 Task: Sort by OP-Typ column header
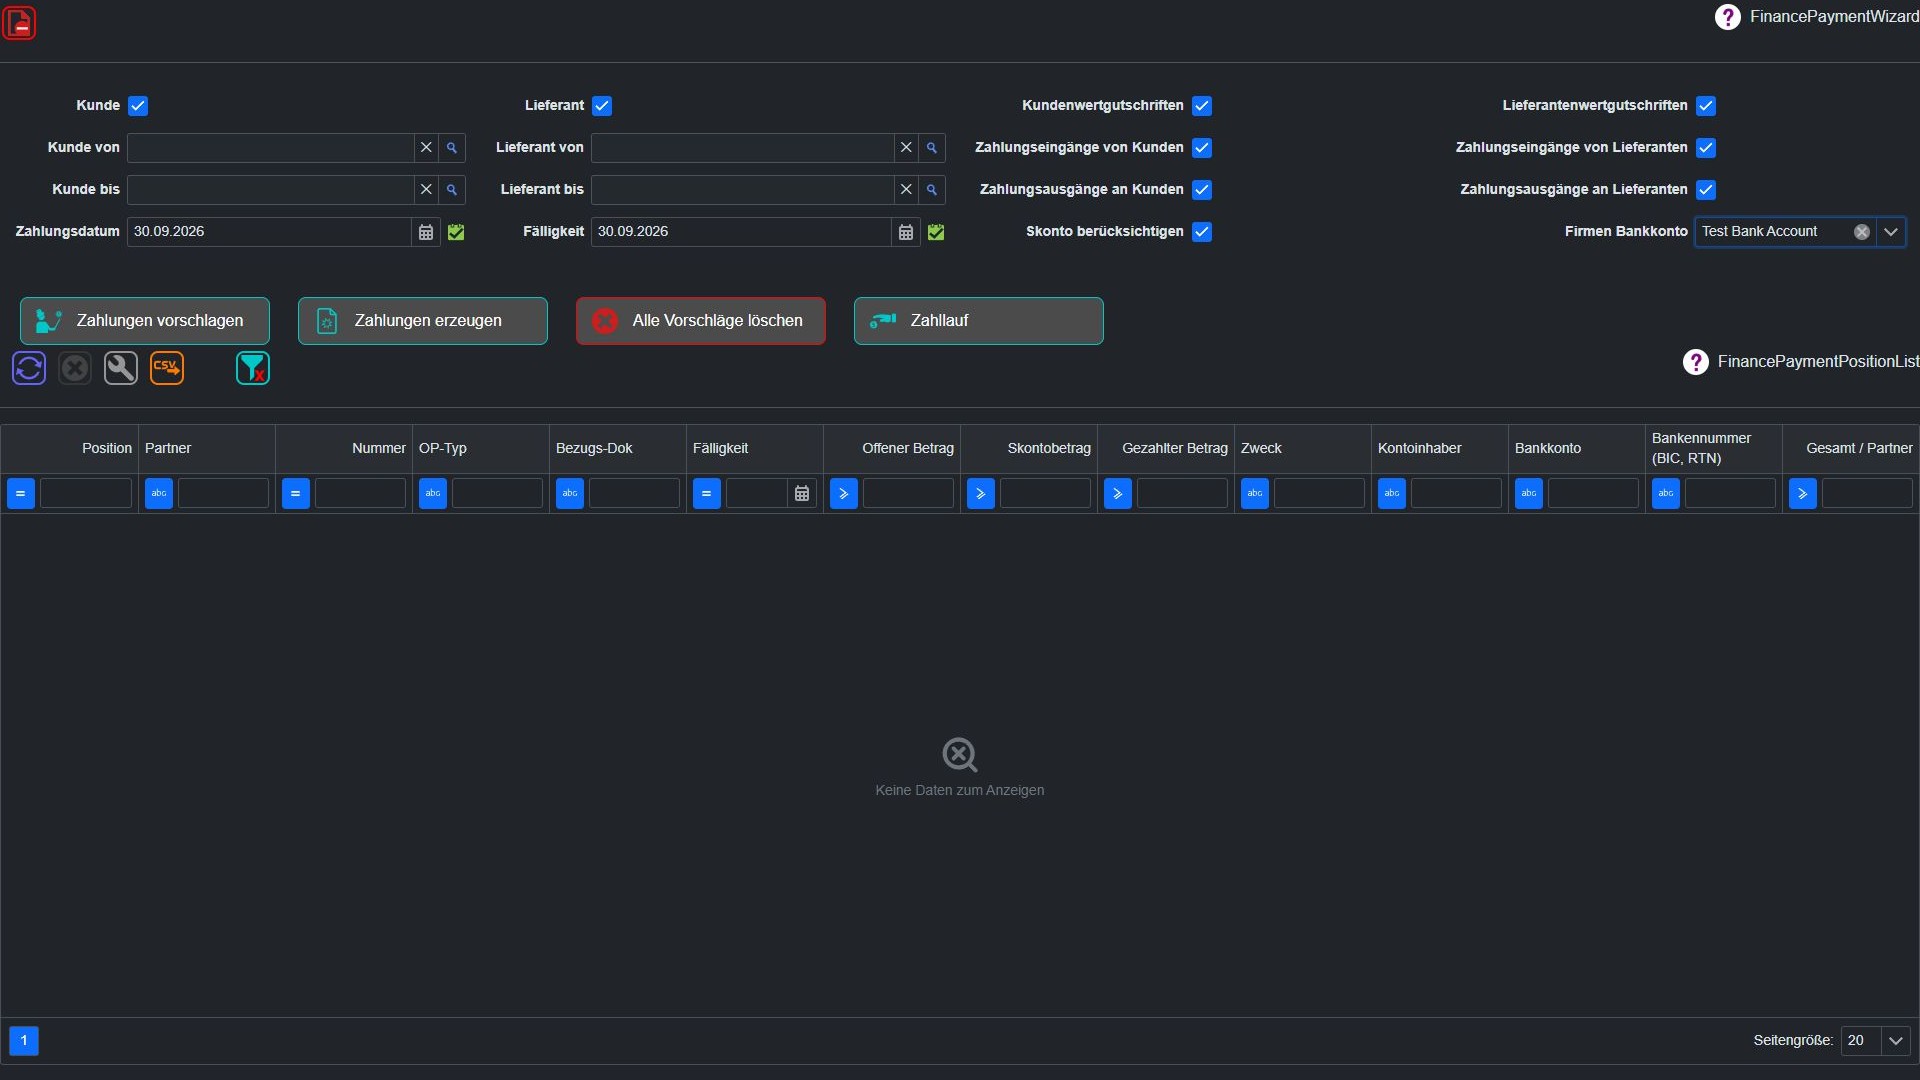[x=480, y=449]
